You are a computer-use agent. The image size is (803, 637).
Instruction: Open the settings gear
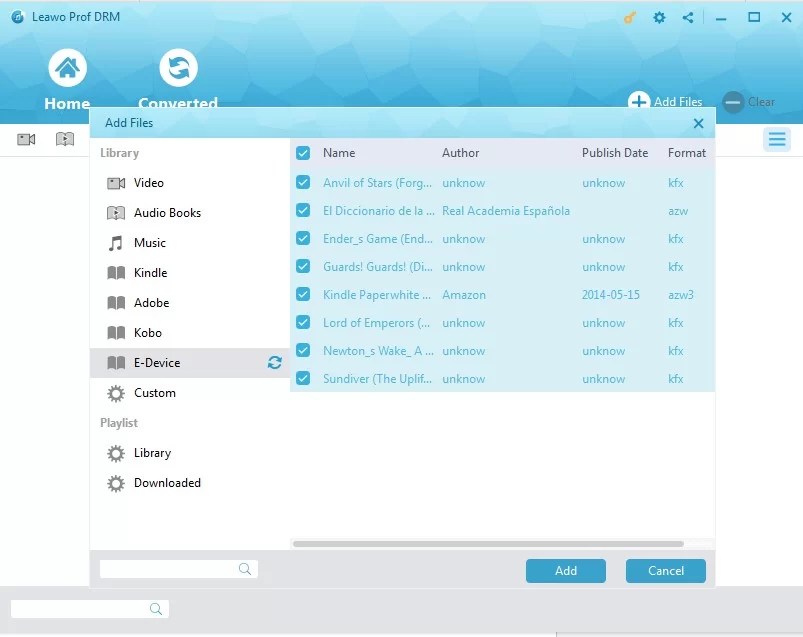tap(659, 17)
